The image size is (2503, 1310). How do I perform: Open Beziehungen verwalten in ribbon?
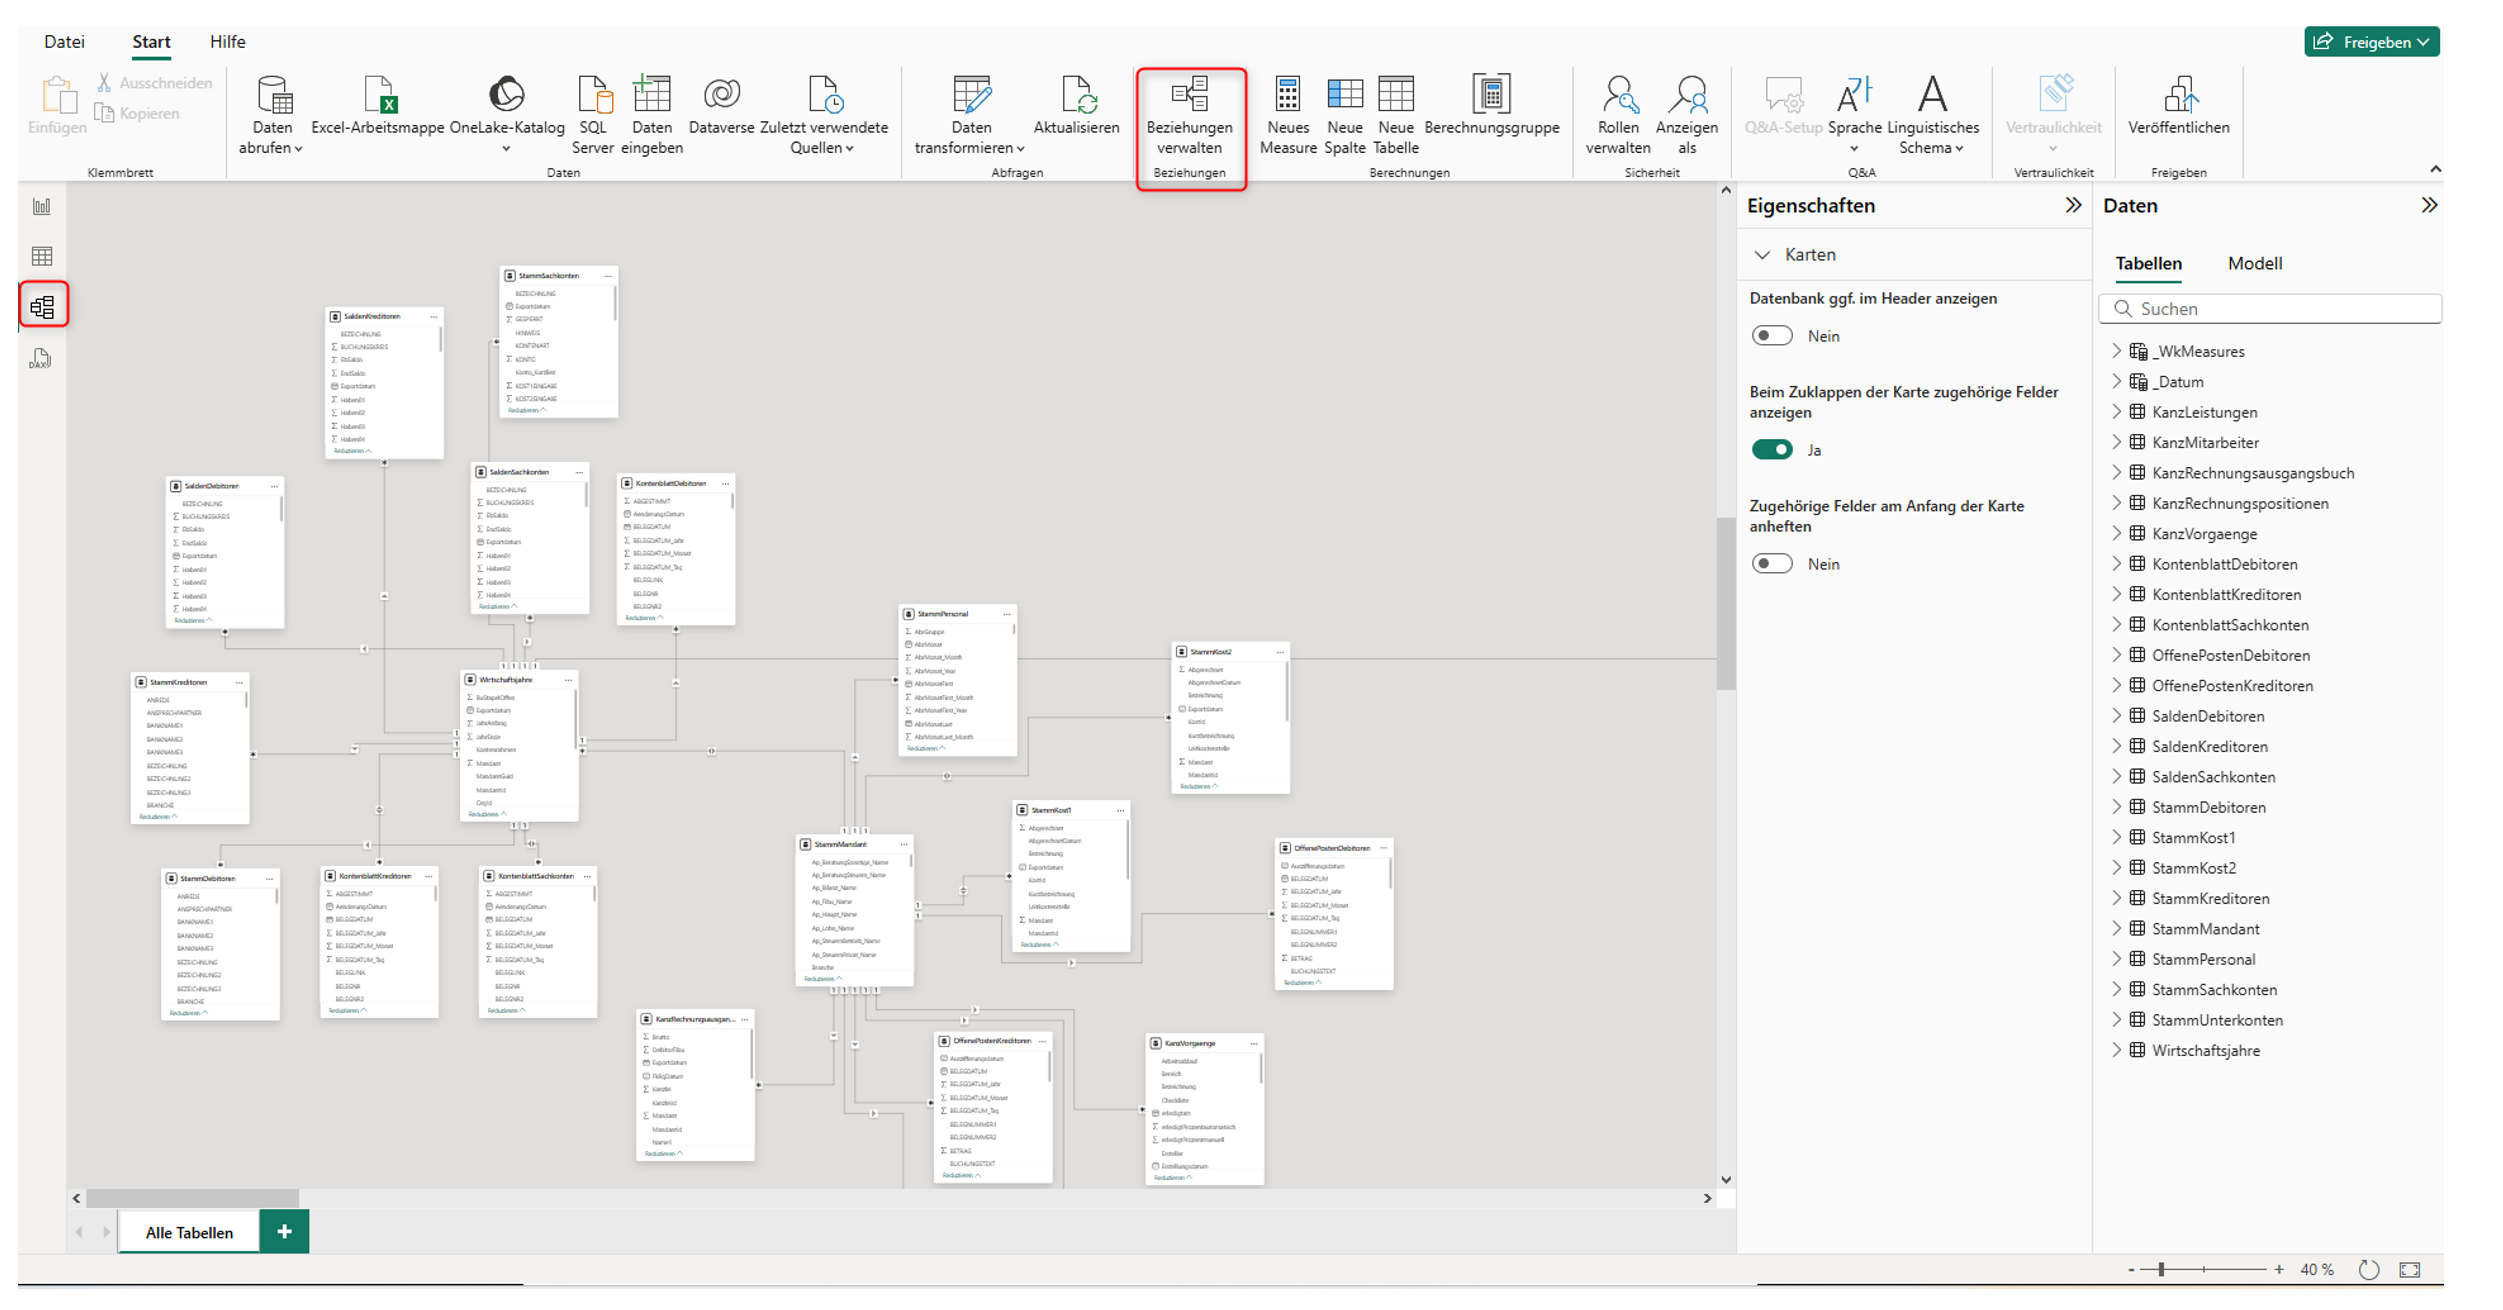click(1189, 116)
